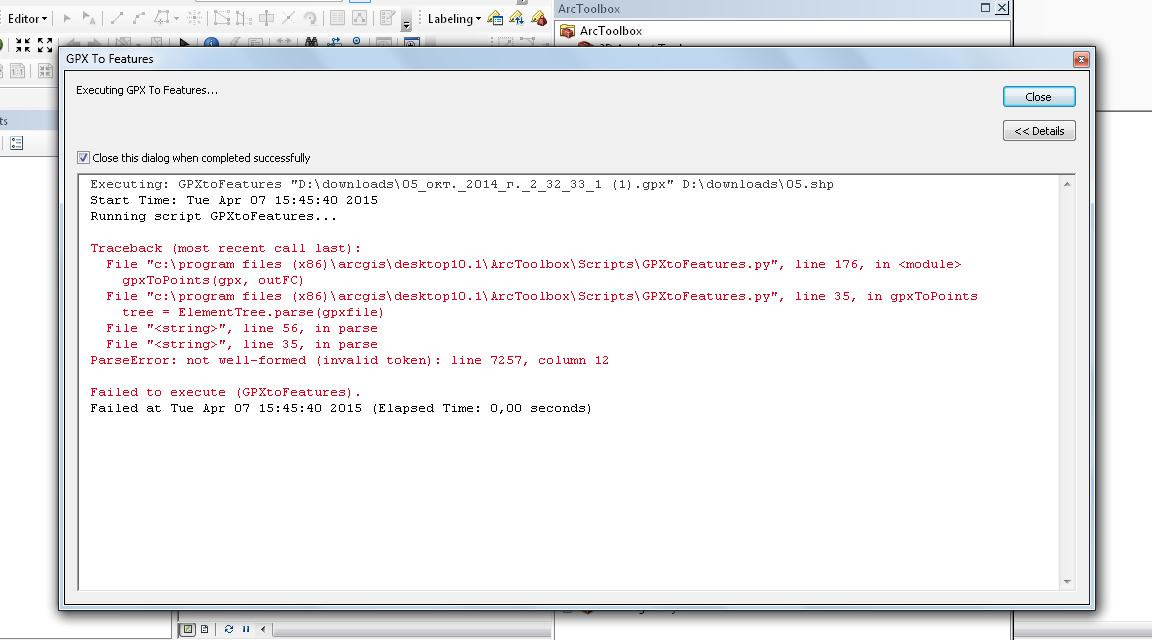Open the Editor dropdown menu

tap(27, 18)
